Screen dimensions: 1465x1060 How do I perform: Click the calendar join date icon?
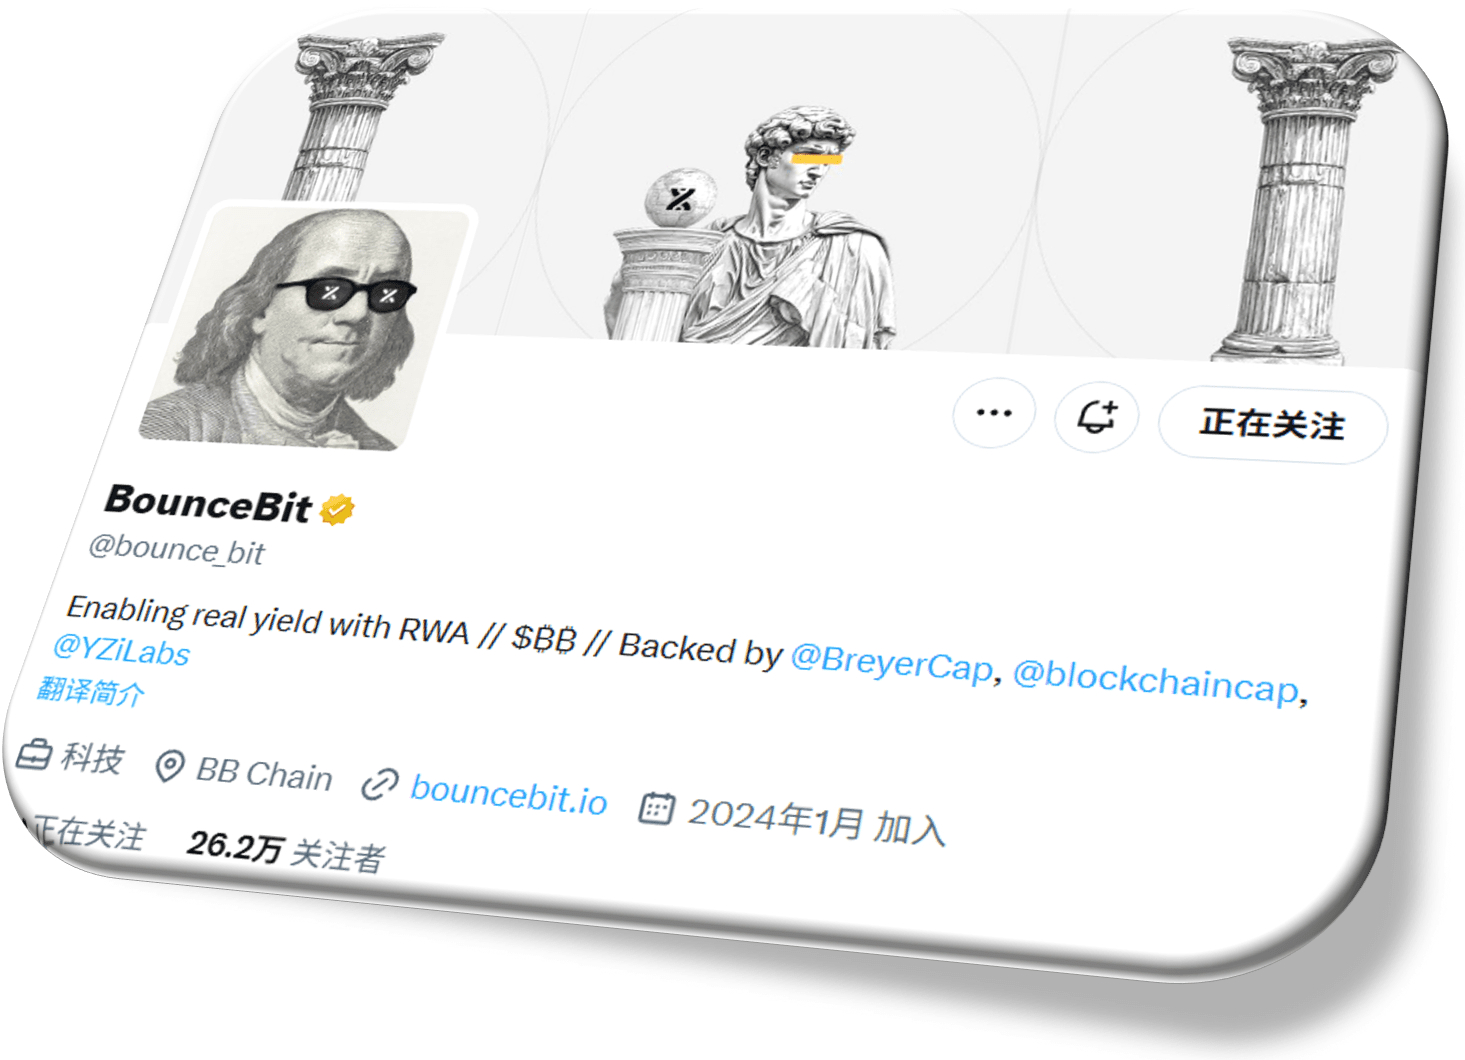[x=657, y=807]
